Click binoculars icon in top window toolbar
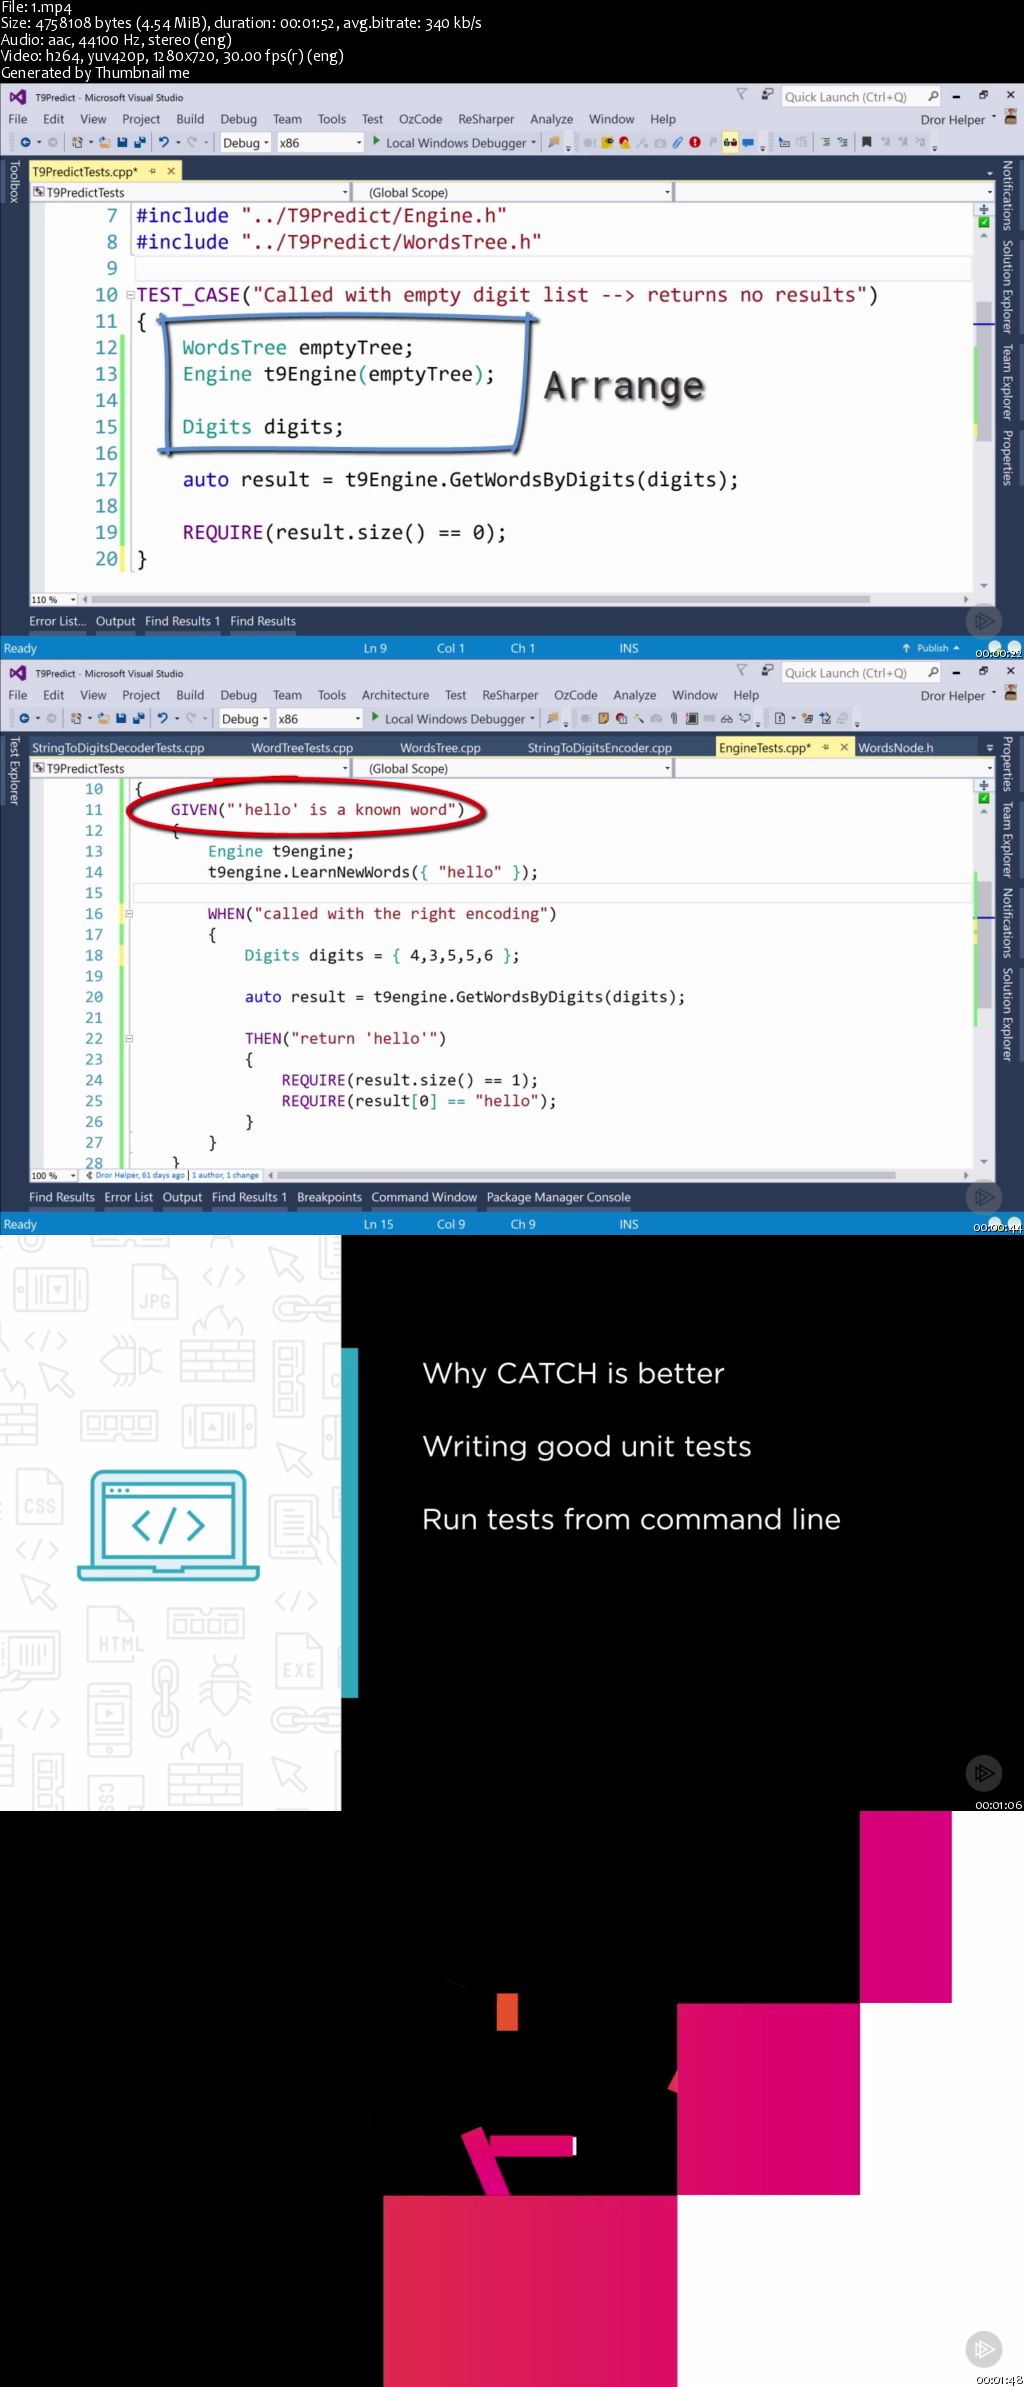Screen dimensions: 1024x2387 (x=730, y=143)
